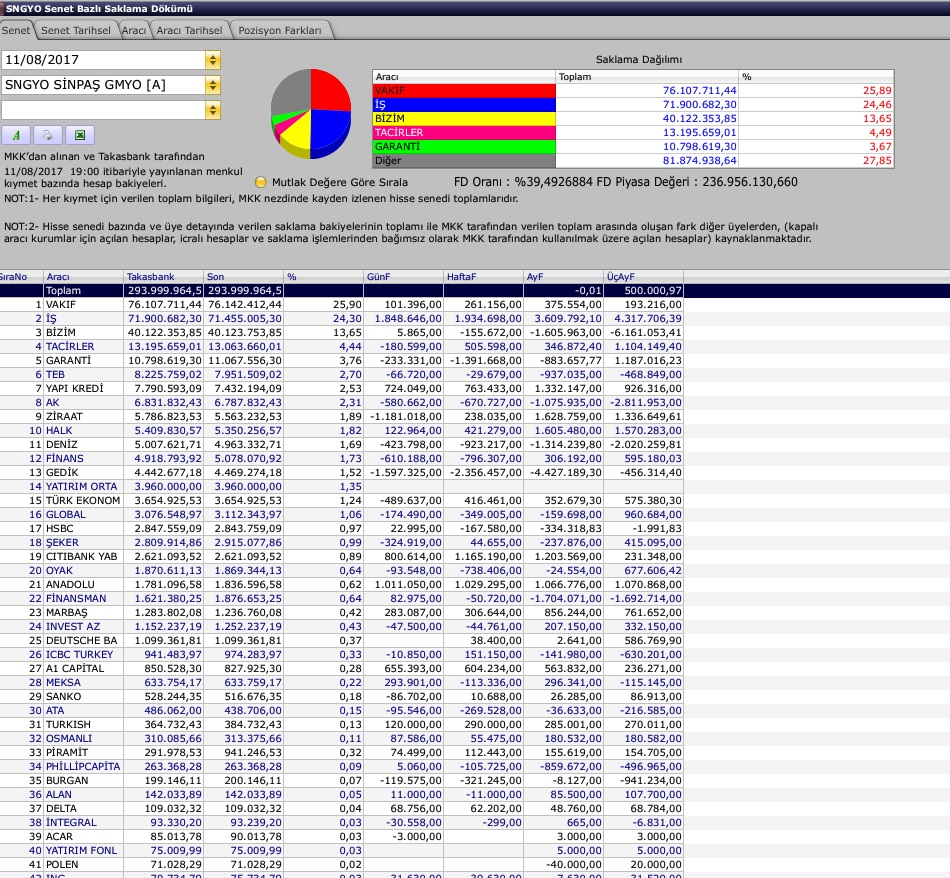Viewport: 950px width, 878px height.
Task: Select the OYAK row
Action: (342, 570)
